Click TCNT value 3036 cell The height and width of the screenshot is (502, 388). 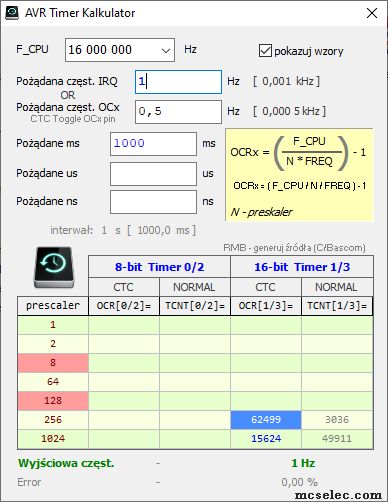click(337, 420)
